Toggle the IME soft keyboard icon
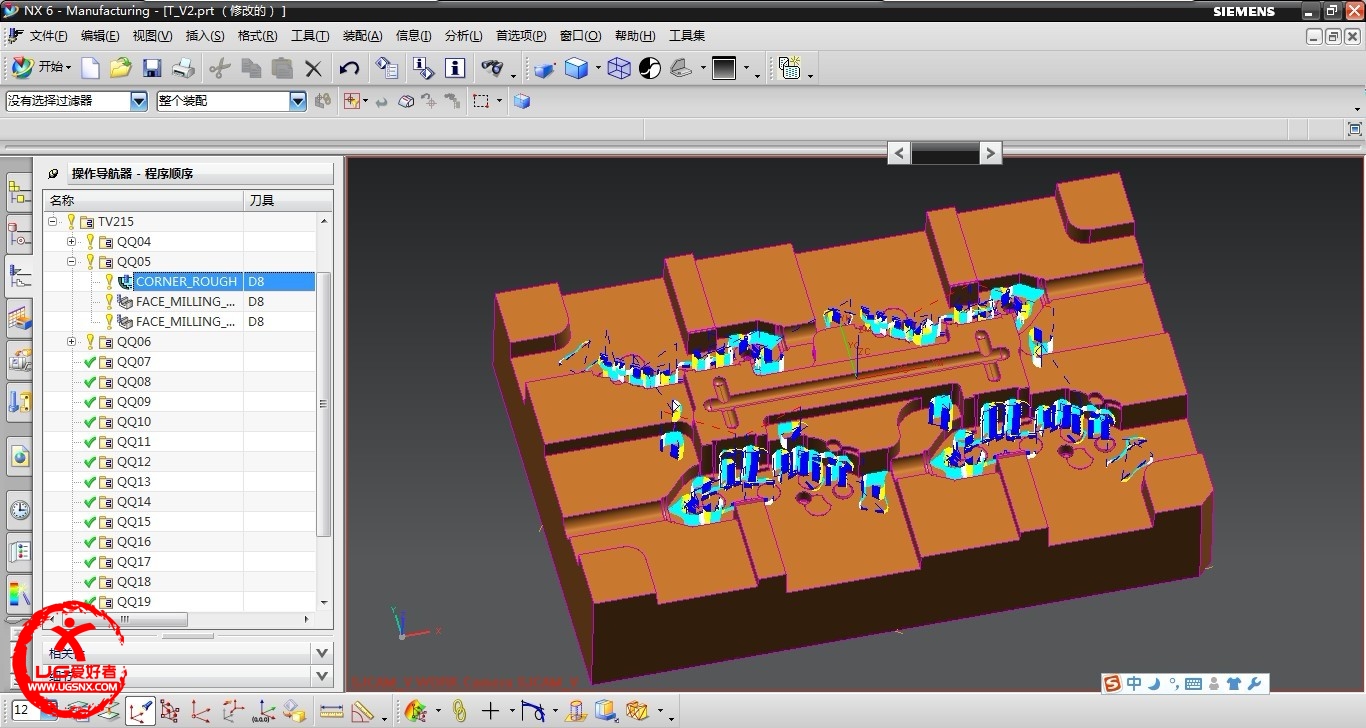Image resolution: width=1366 pixels, height=728 pixels. click(1193, 684)
